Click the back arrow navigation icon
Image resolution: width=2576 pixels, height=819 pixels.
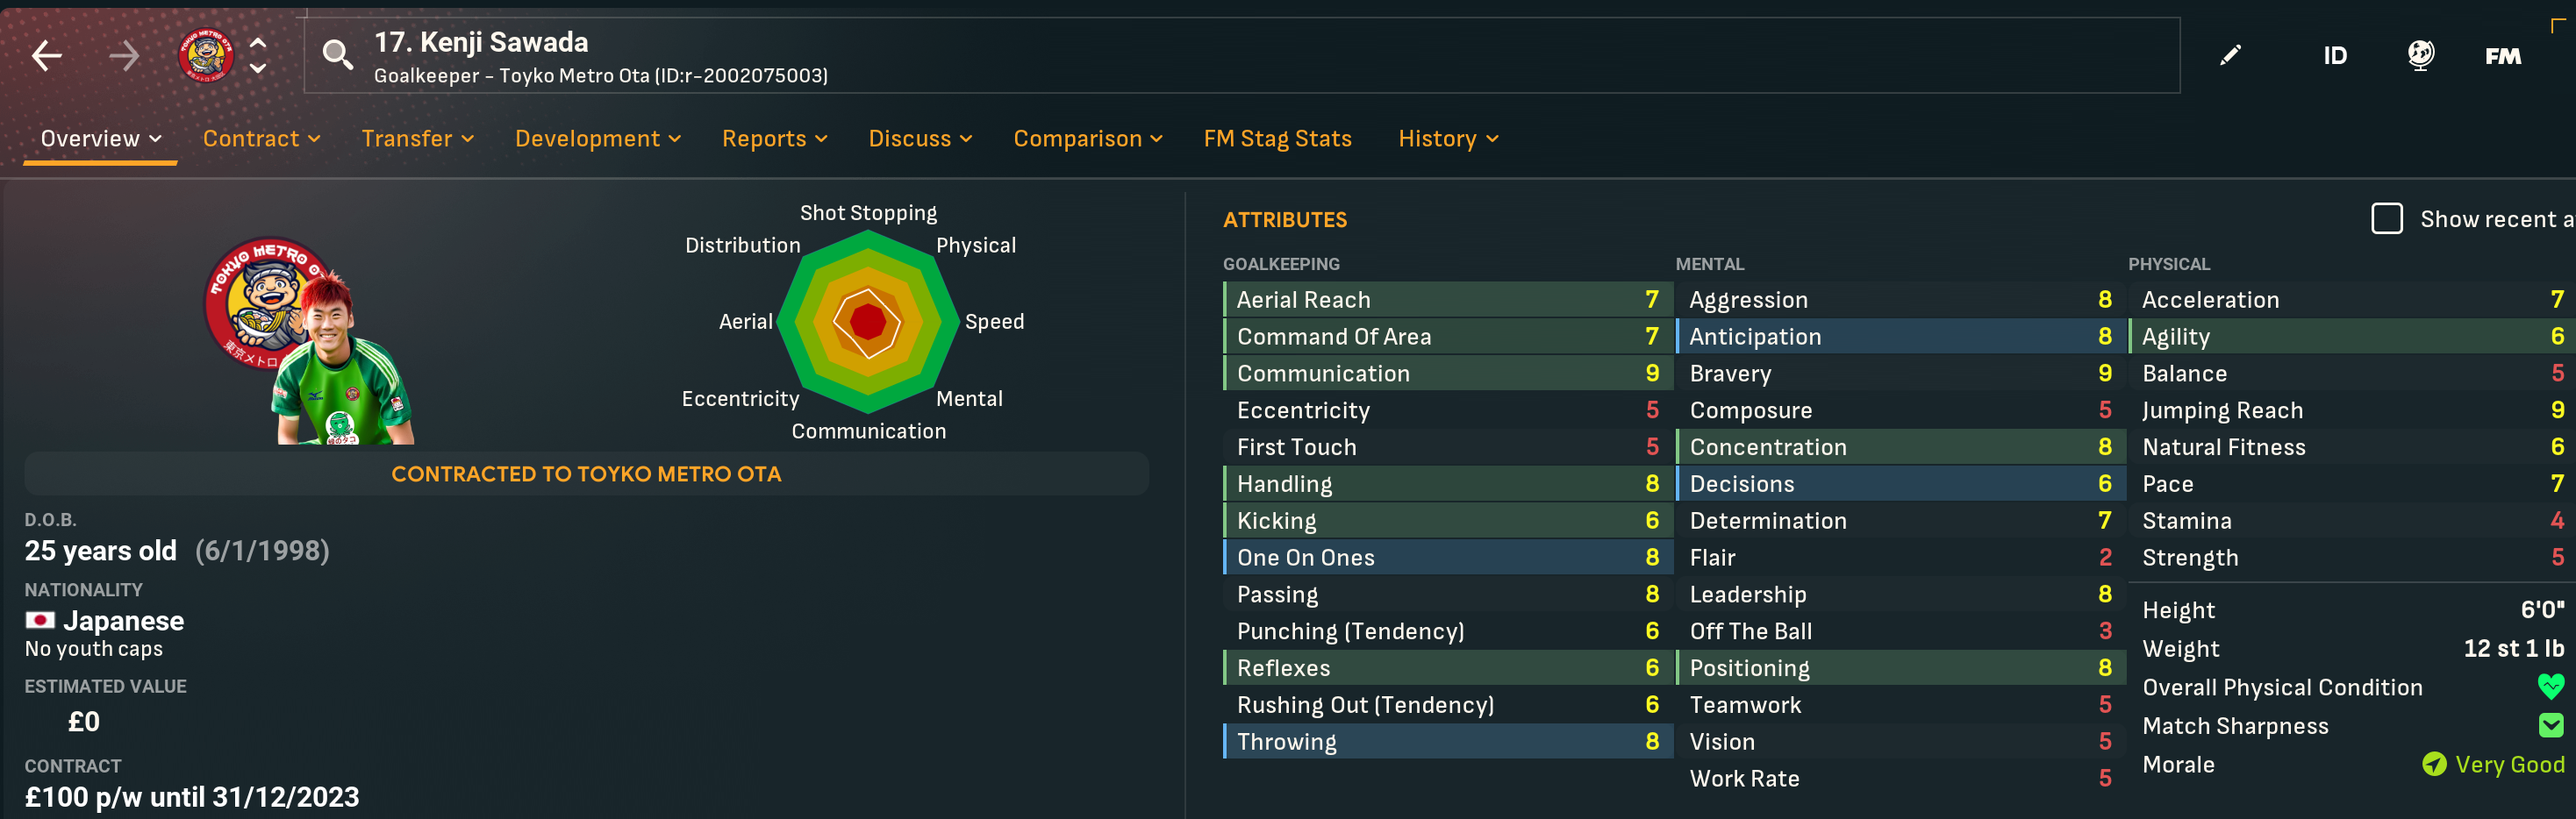(47, 56)
